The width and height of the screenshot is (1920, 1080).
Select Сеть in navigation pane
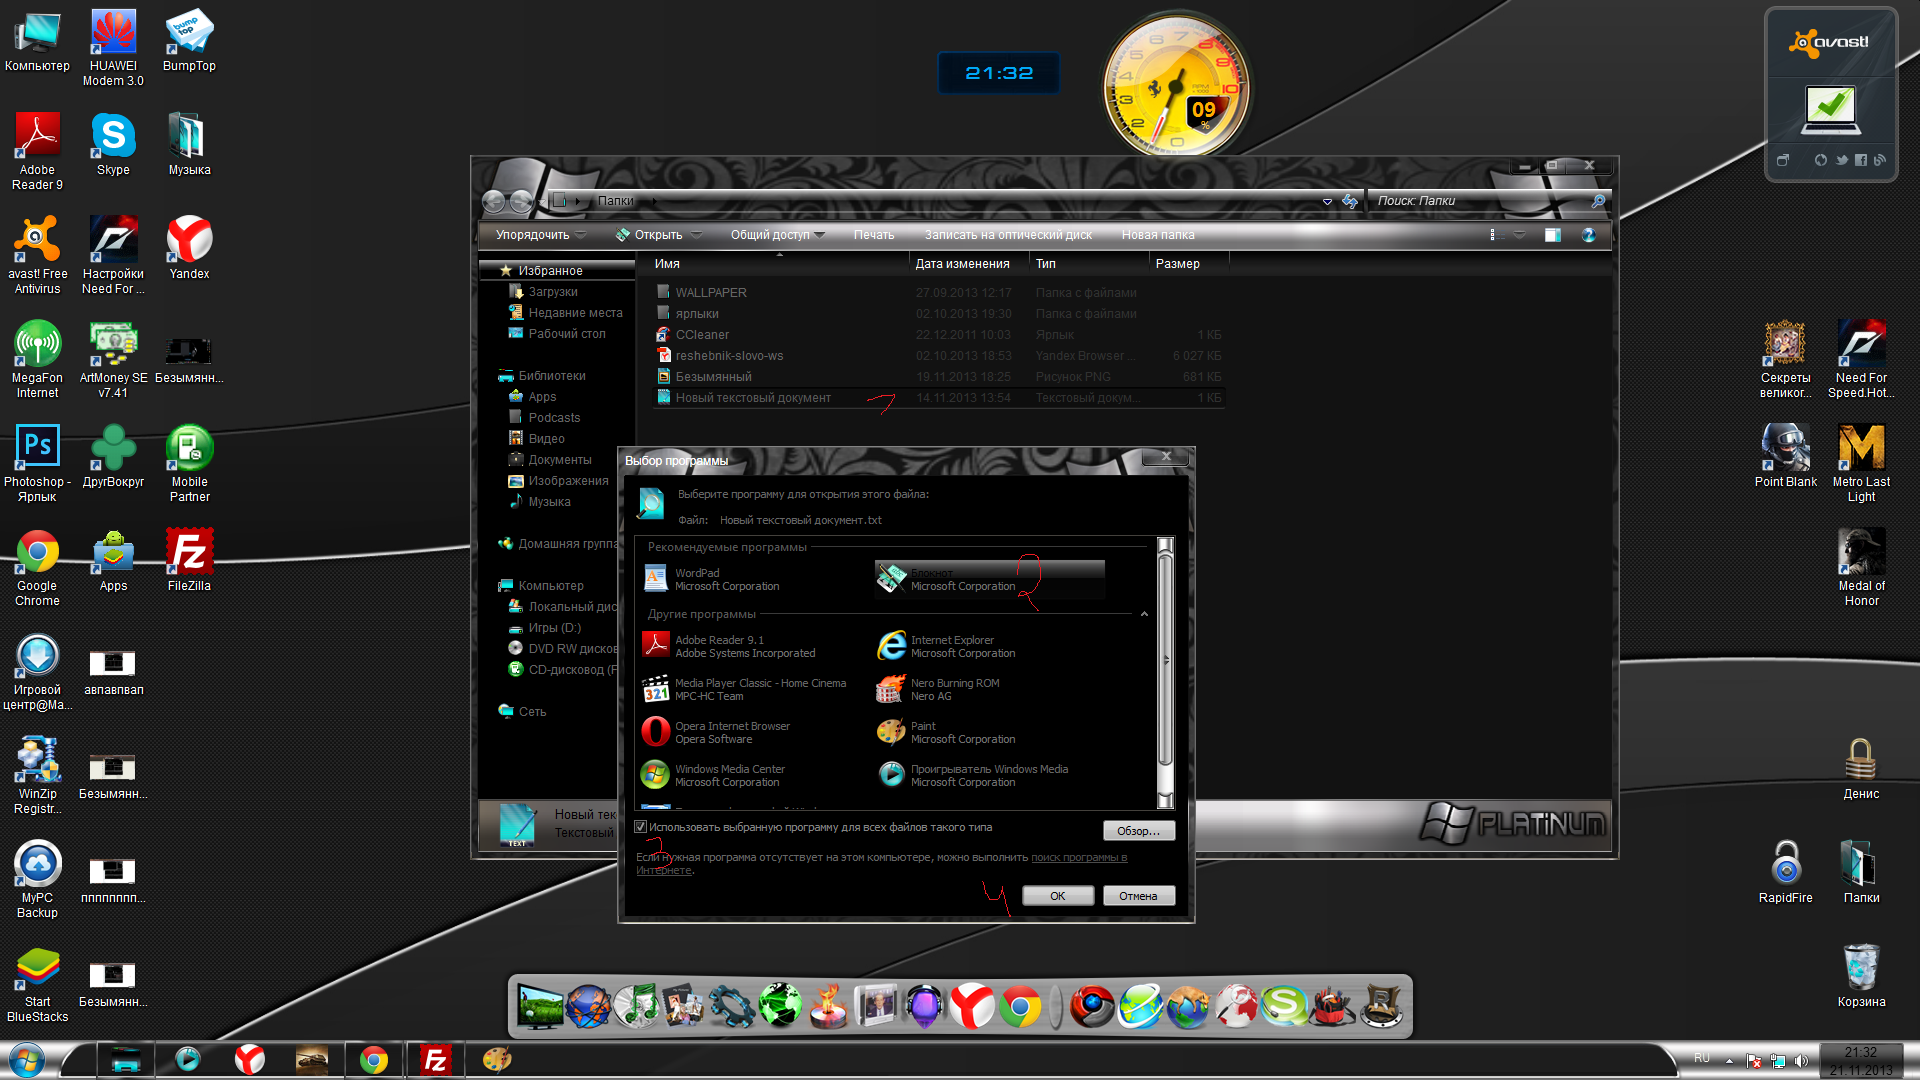pos(532,712)
